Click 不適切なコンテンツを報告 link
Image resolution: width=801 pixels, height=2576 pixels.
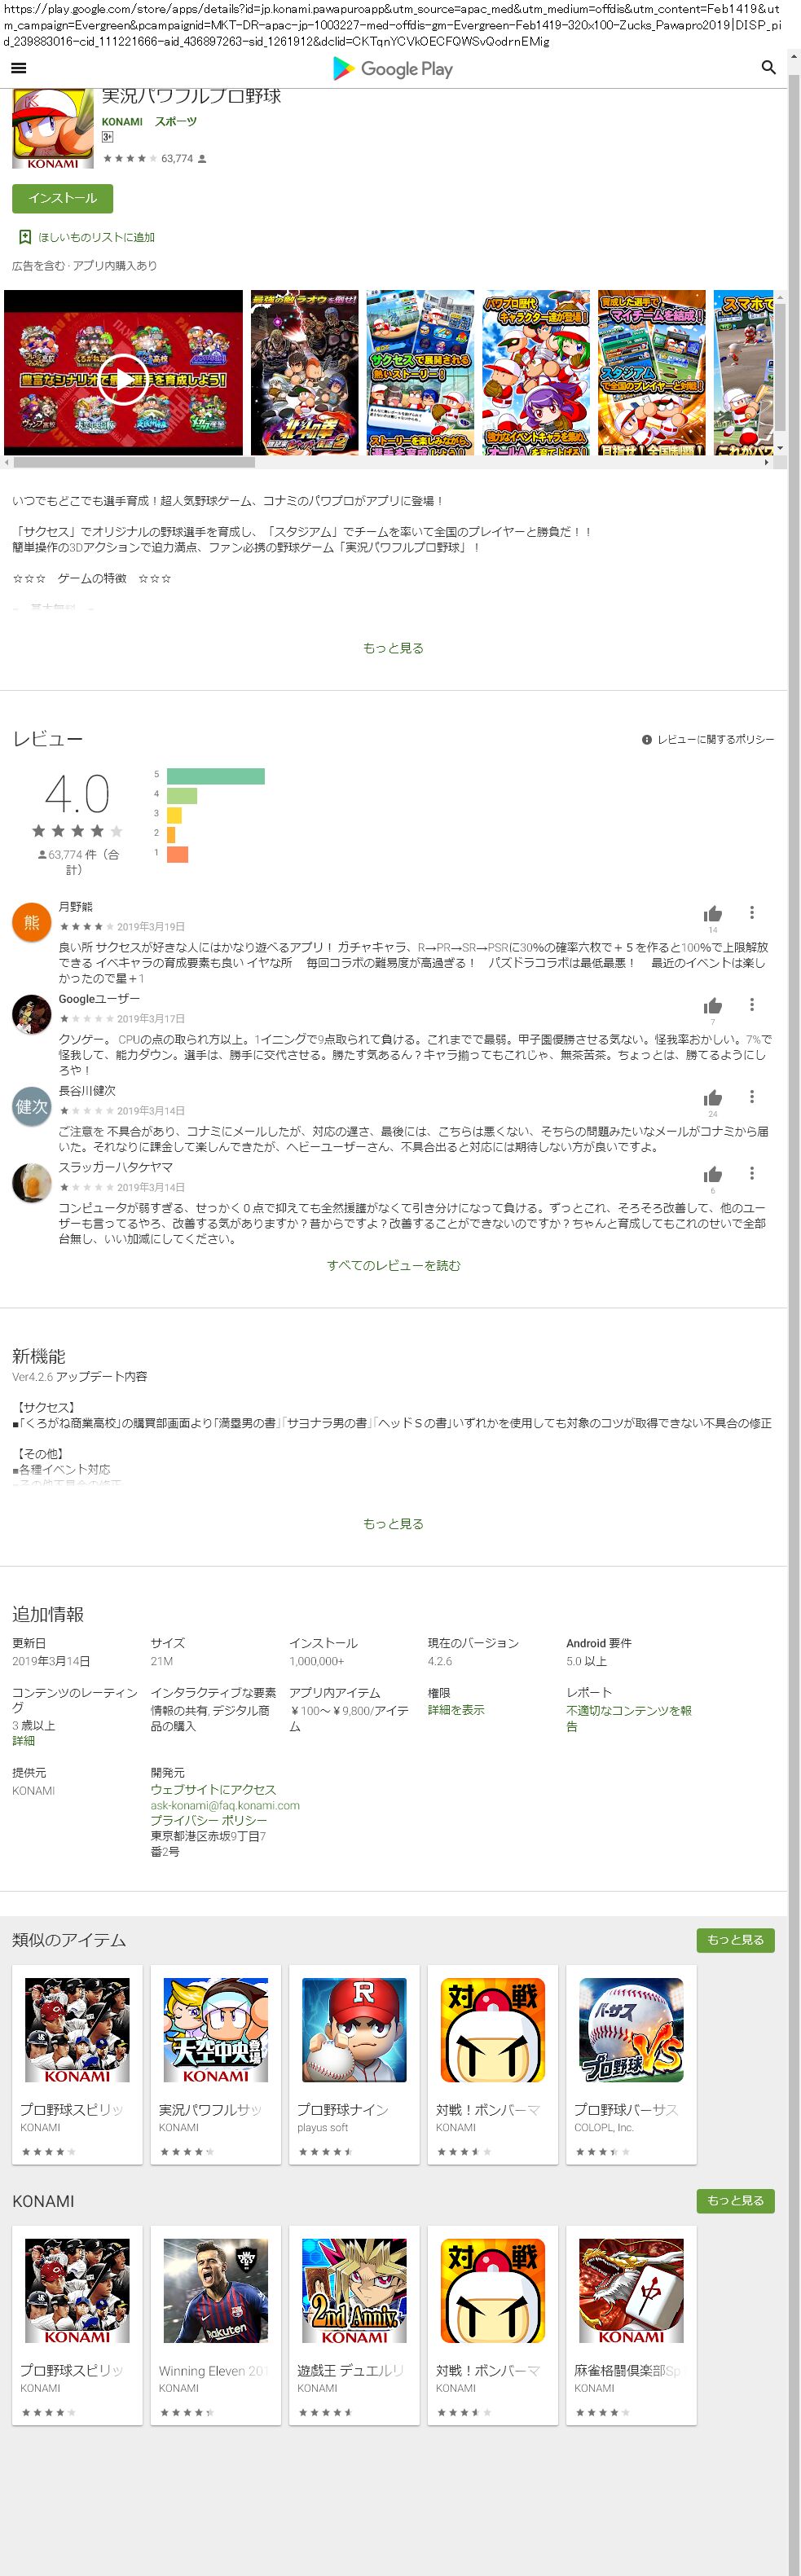click(629, 1718)
